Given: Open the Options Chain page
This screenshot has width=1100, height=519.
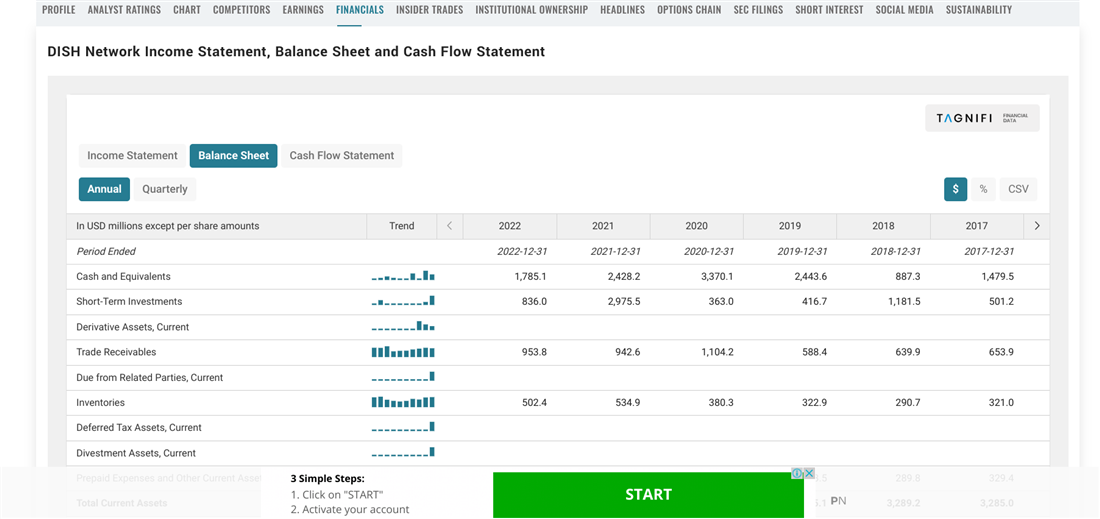Looking at the screenshot, I should point(689,10).
